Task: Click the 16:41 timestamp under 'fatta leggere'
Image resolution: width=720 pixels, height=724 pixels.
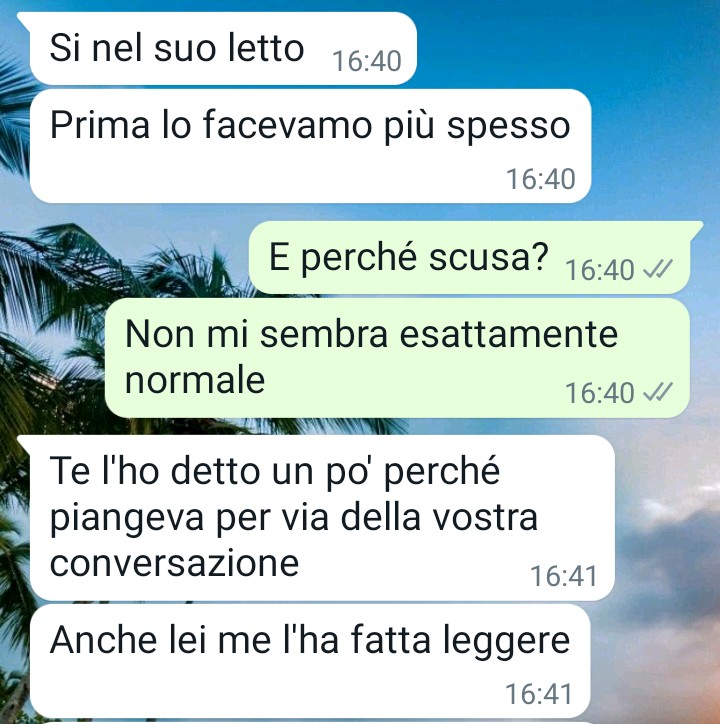Action: tap(539, 694)
